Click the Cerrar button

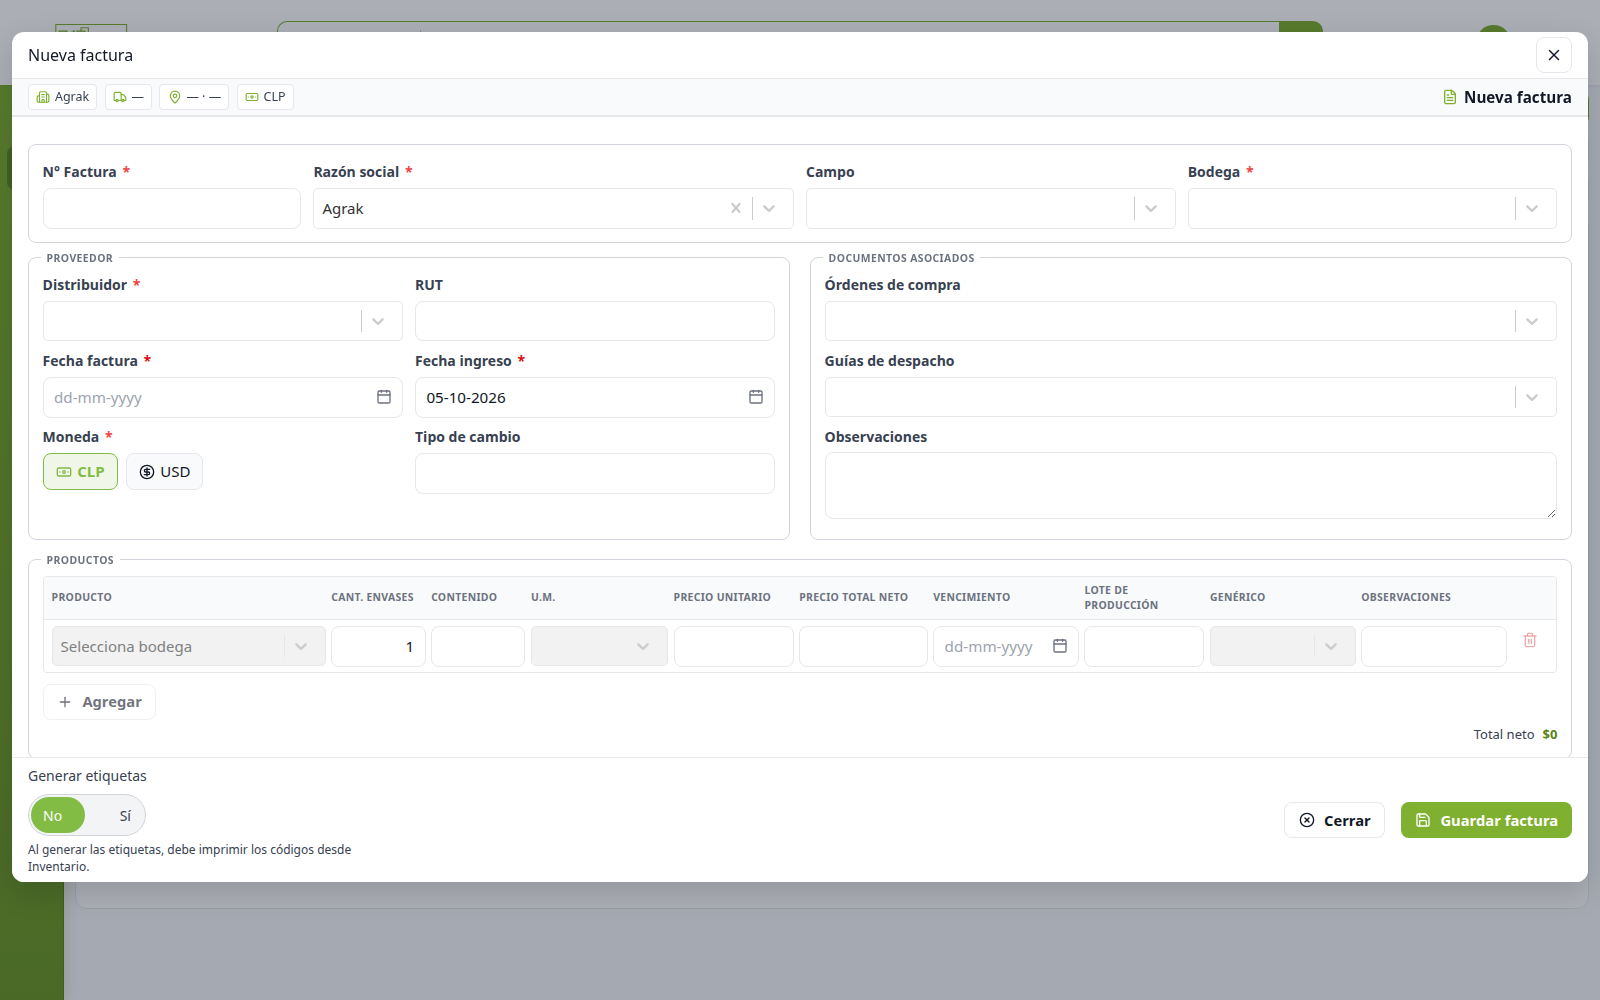(1334, 820)
